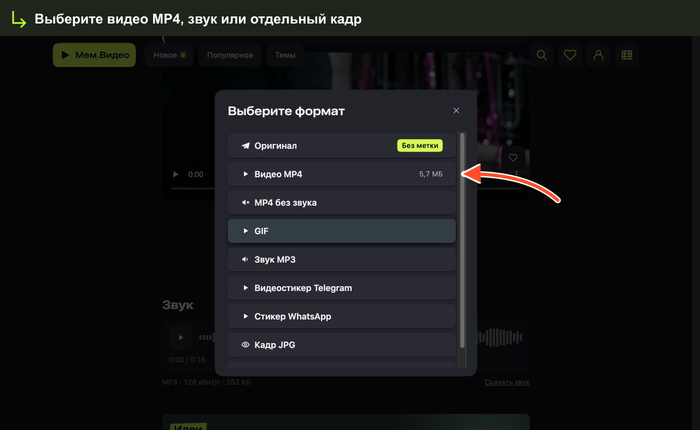Open the search icon in header
Viewport: 700px width, 430px height.
(542, 55)
